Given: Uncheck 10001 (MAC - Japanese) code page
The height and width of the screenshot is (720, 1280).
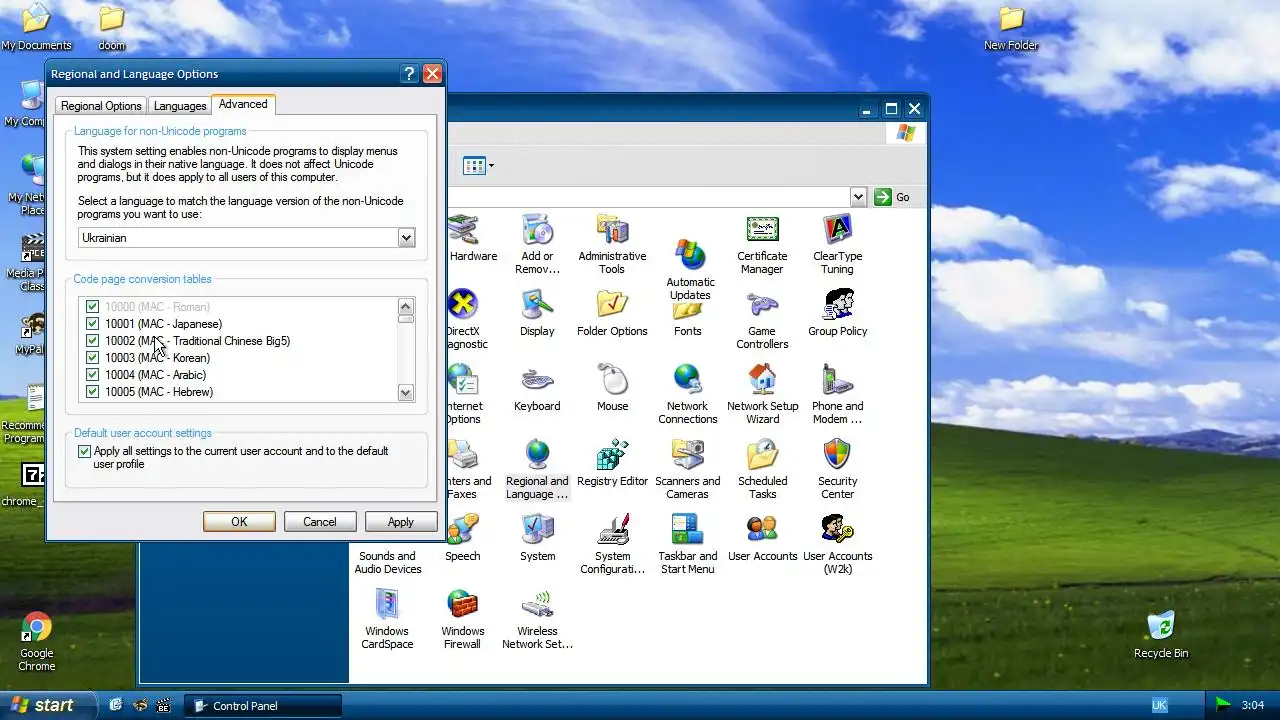Looking at the screenshot, I should (92, 324).
